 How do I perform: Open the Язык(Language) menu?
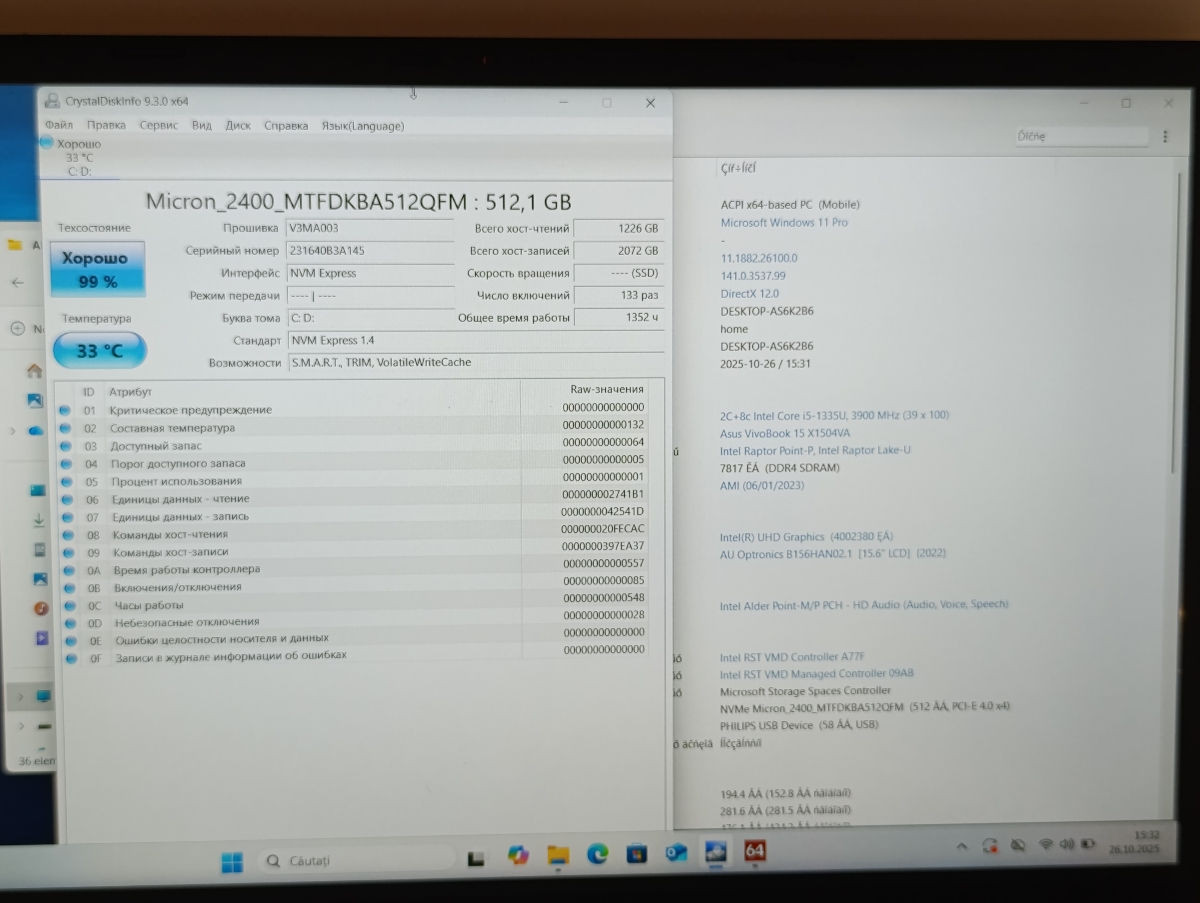coord(362,126)
